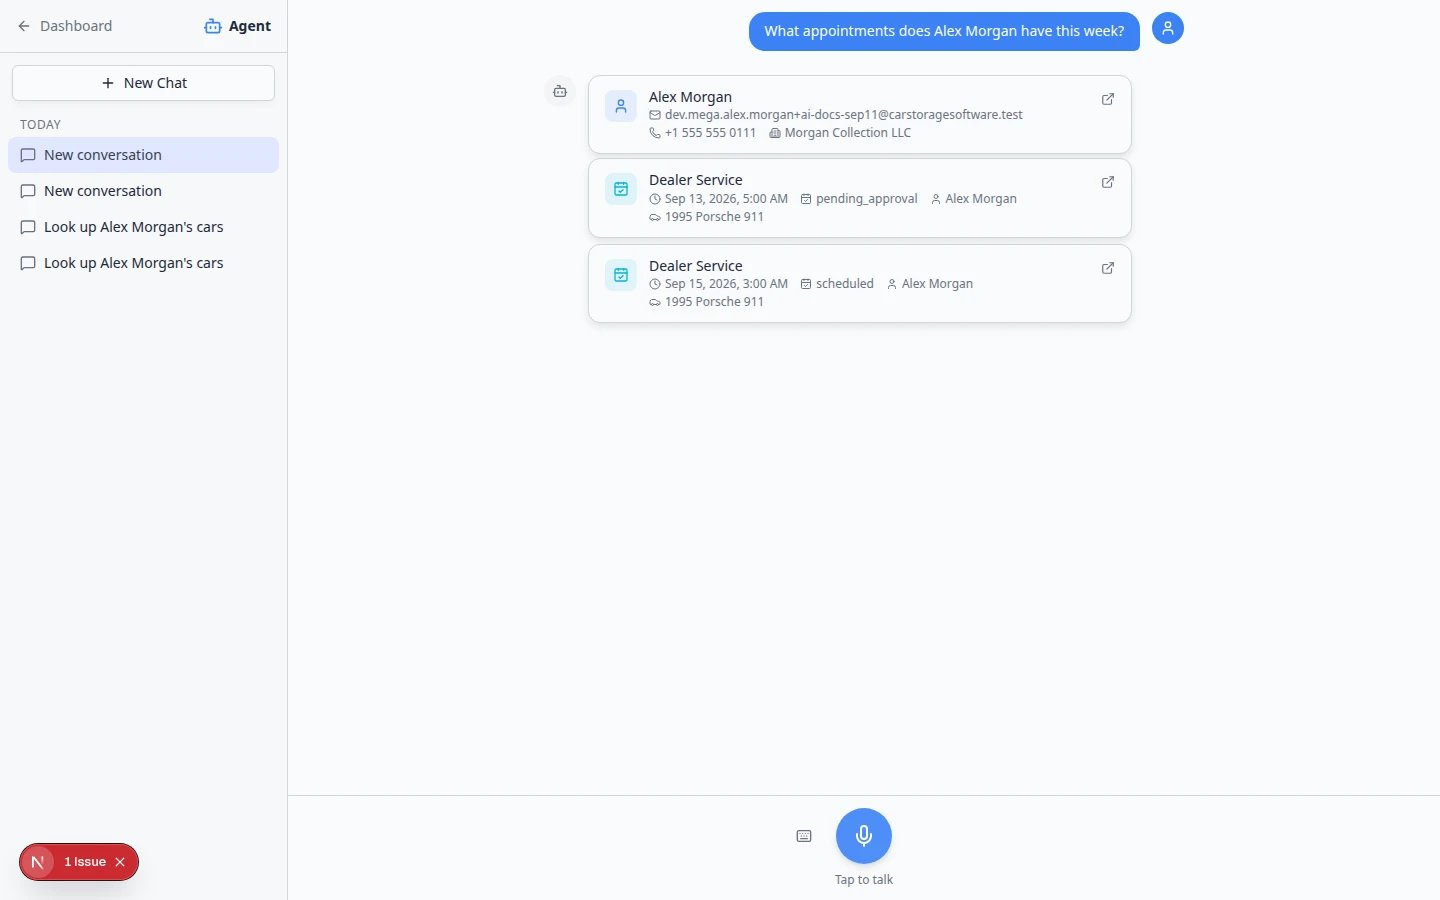1440x900 pixels.
Task: Click Alex Morgan assignee on Sep 13 card
Action: [x=980, y=199]
